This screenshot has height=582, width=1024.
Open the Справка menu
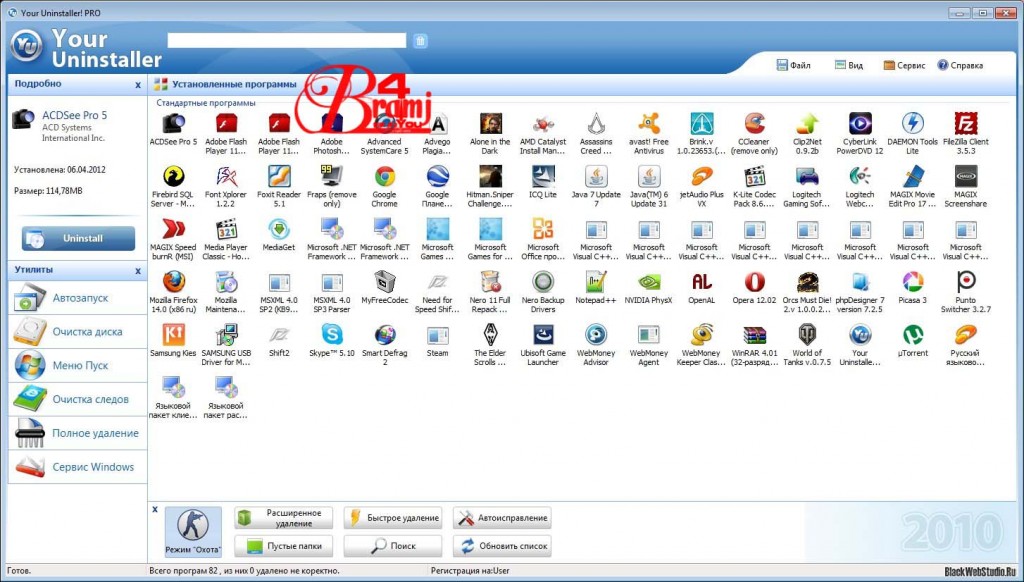tap(960, 65)
